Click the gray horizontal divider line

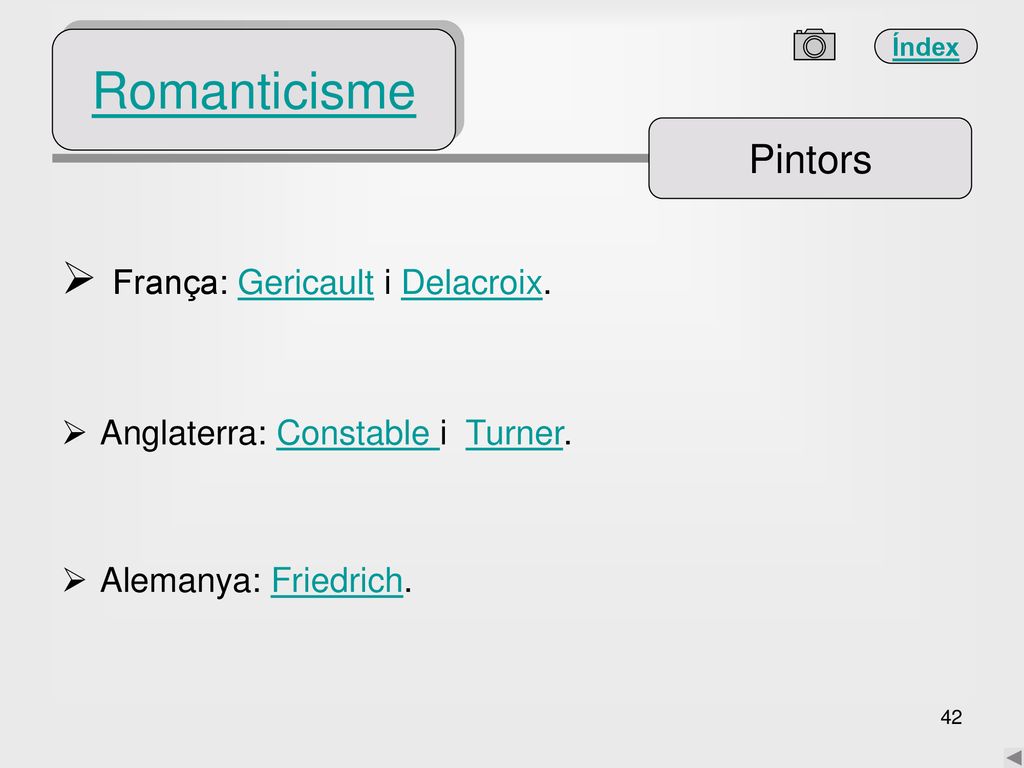[x=350, y=158]
